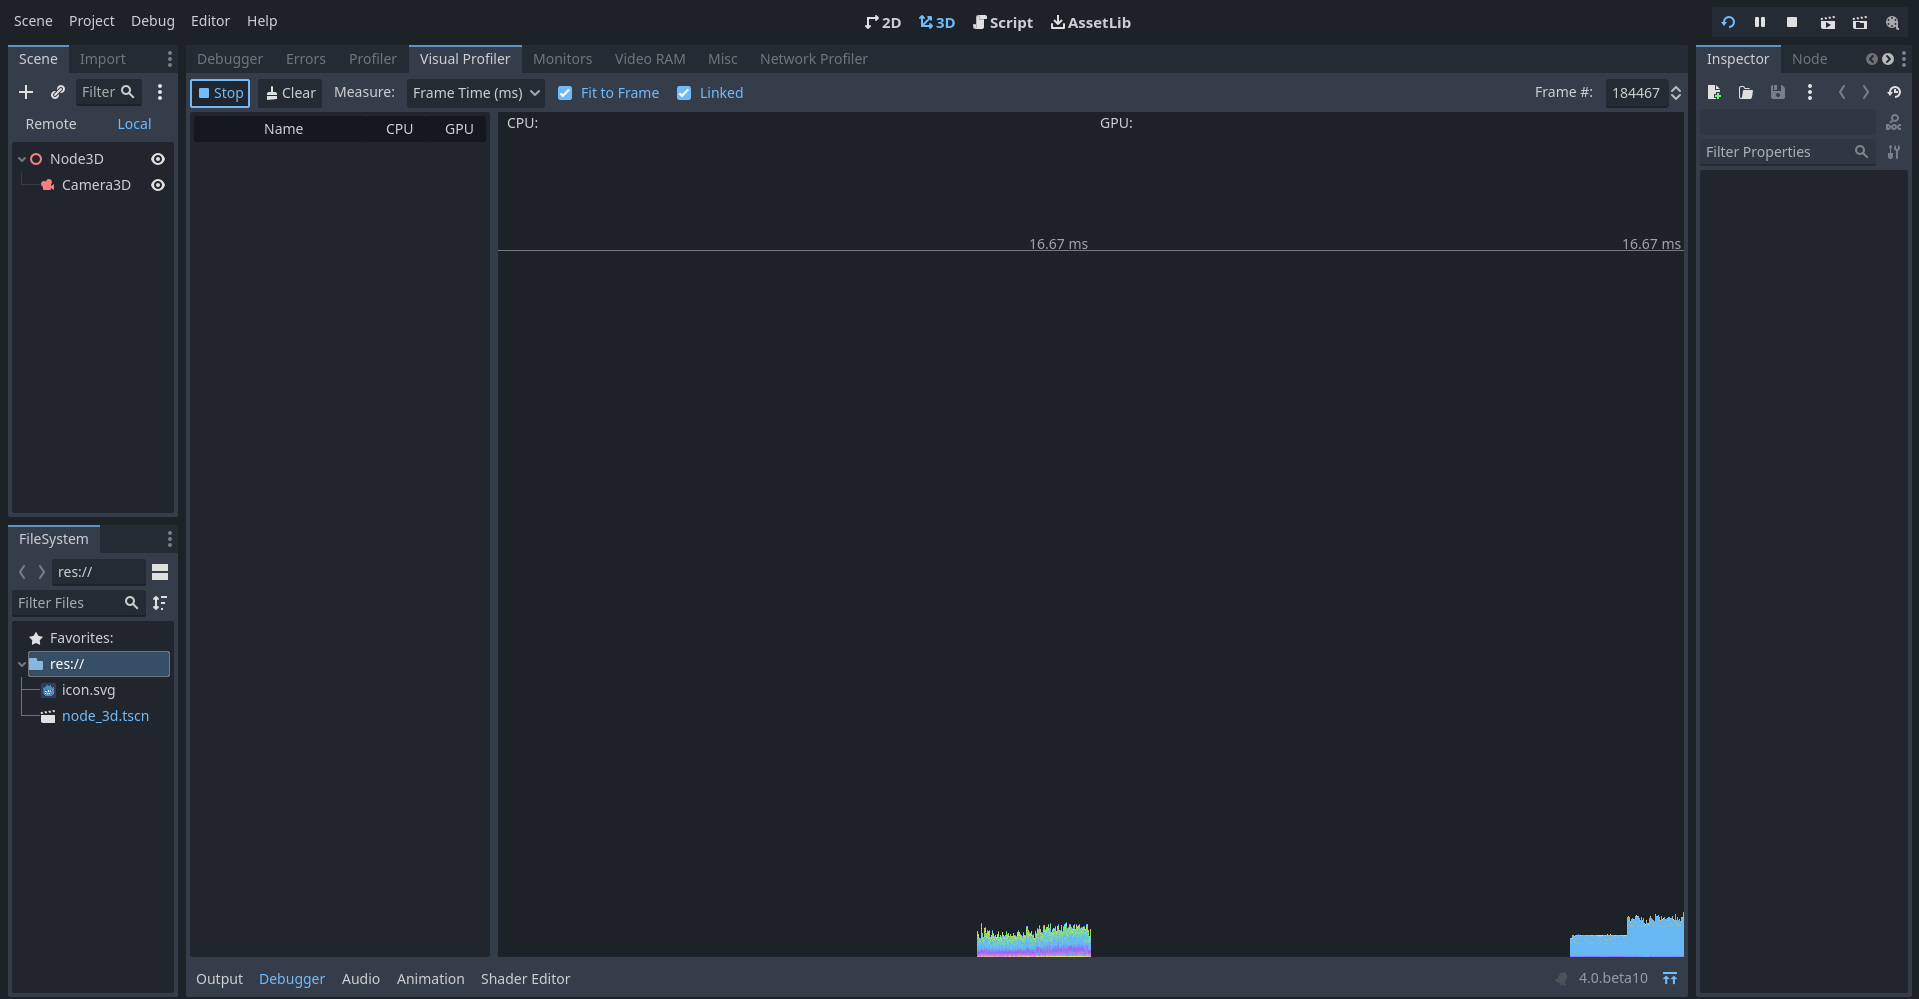Image resolution: width=1919 pixels, height=999 pixels.
Task: Open the Frame Time measure dropdown
Action: (x=475, y=92)
